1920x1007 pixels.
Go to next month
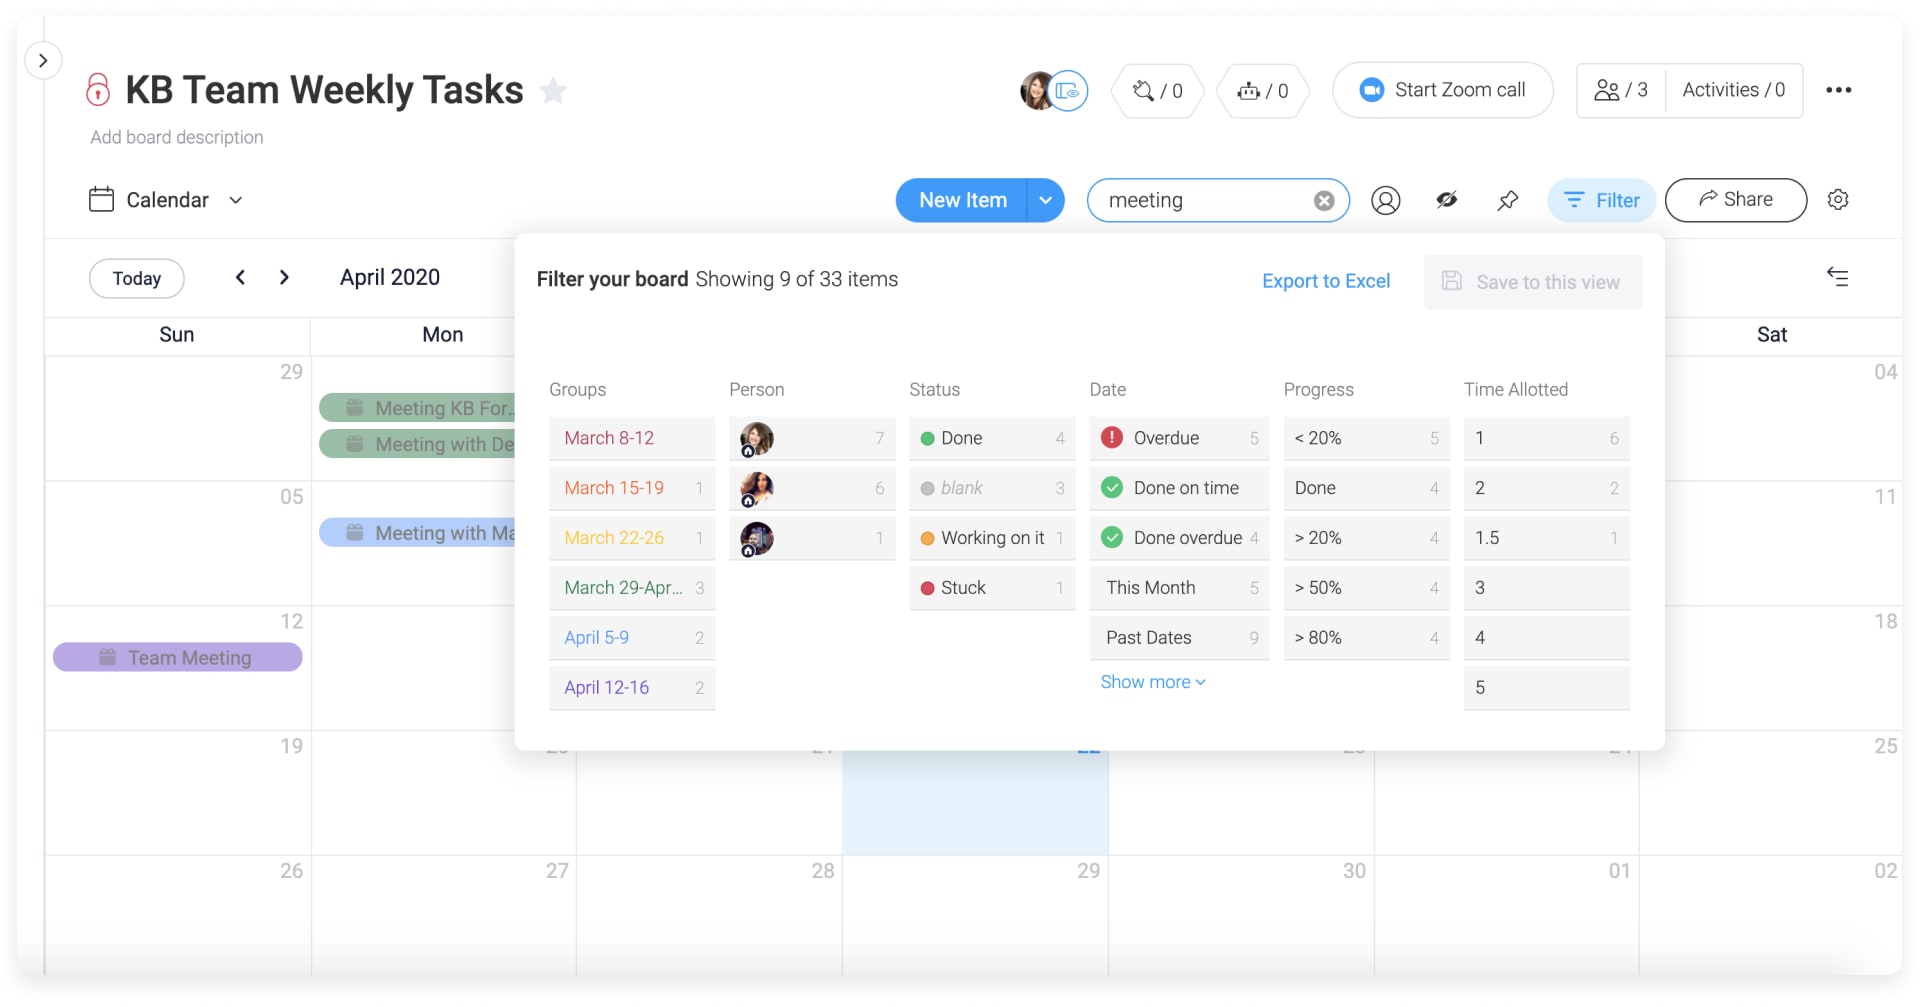click(x=284, y=277)
